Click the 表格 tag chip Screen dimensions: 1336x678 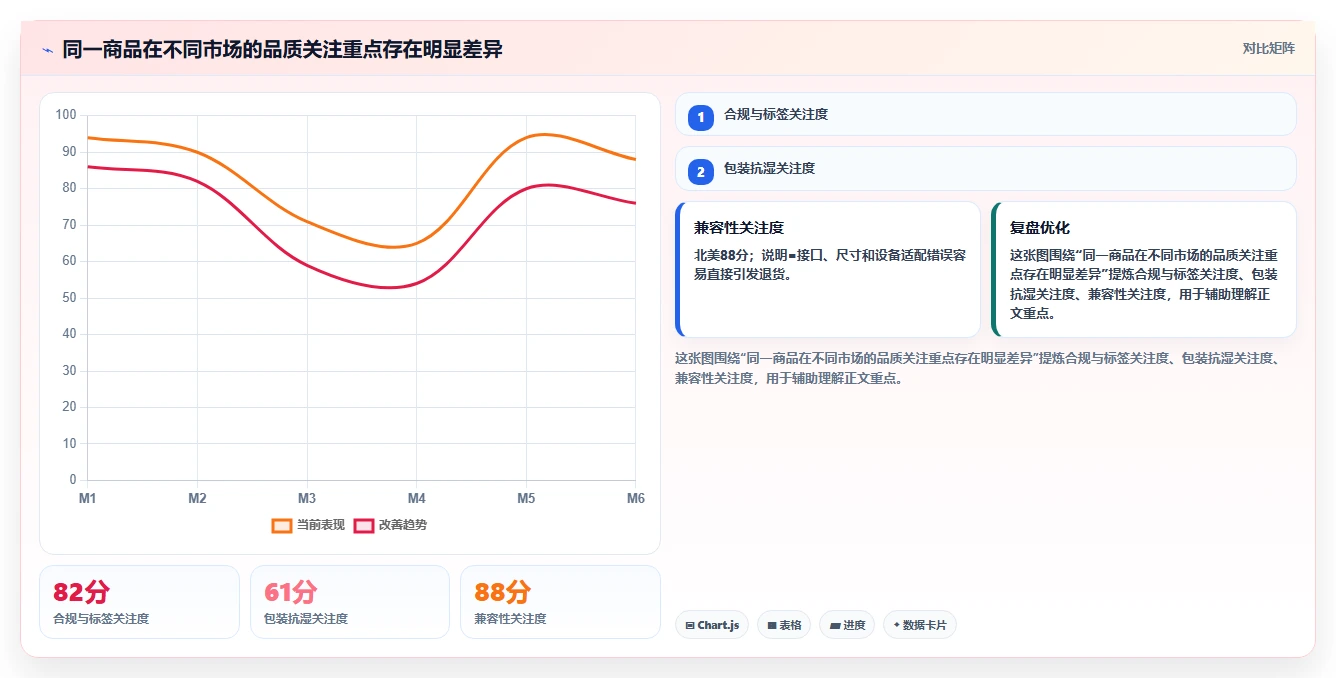click(784, 625)
